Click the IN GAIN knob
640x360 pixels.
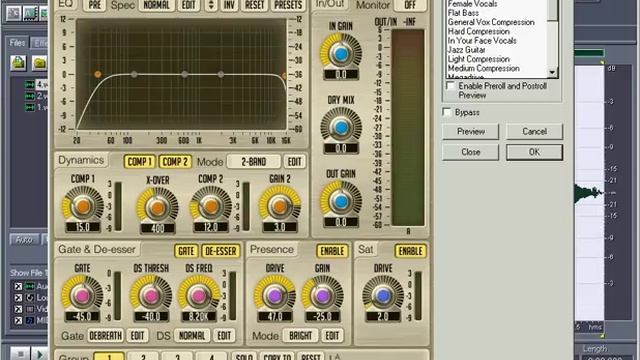[341, 53]
